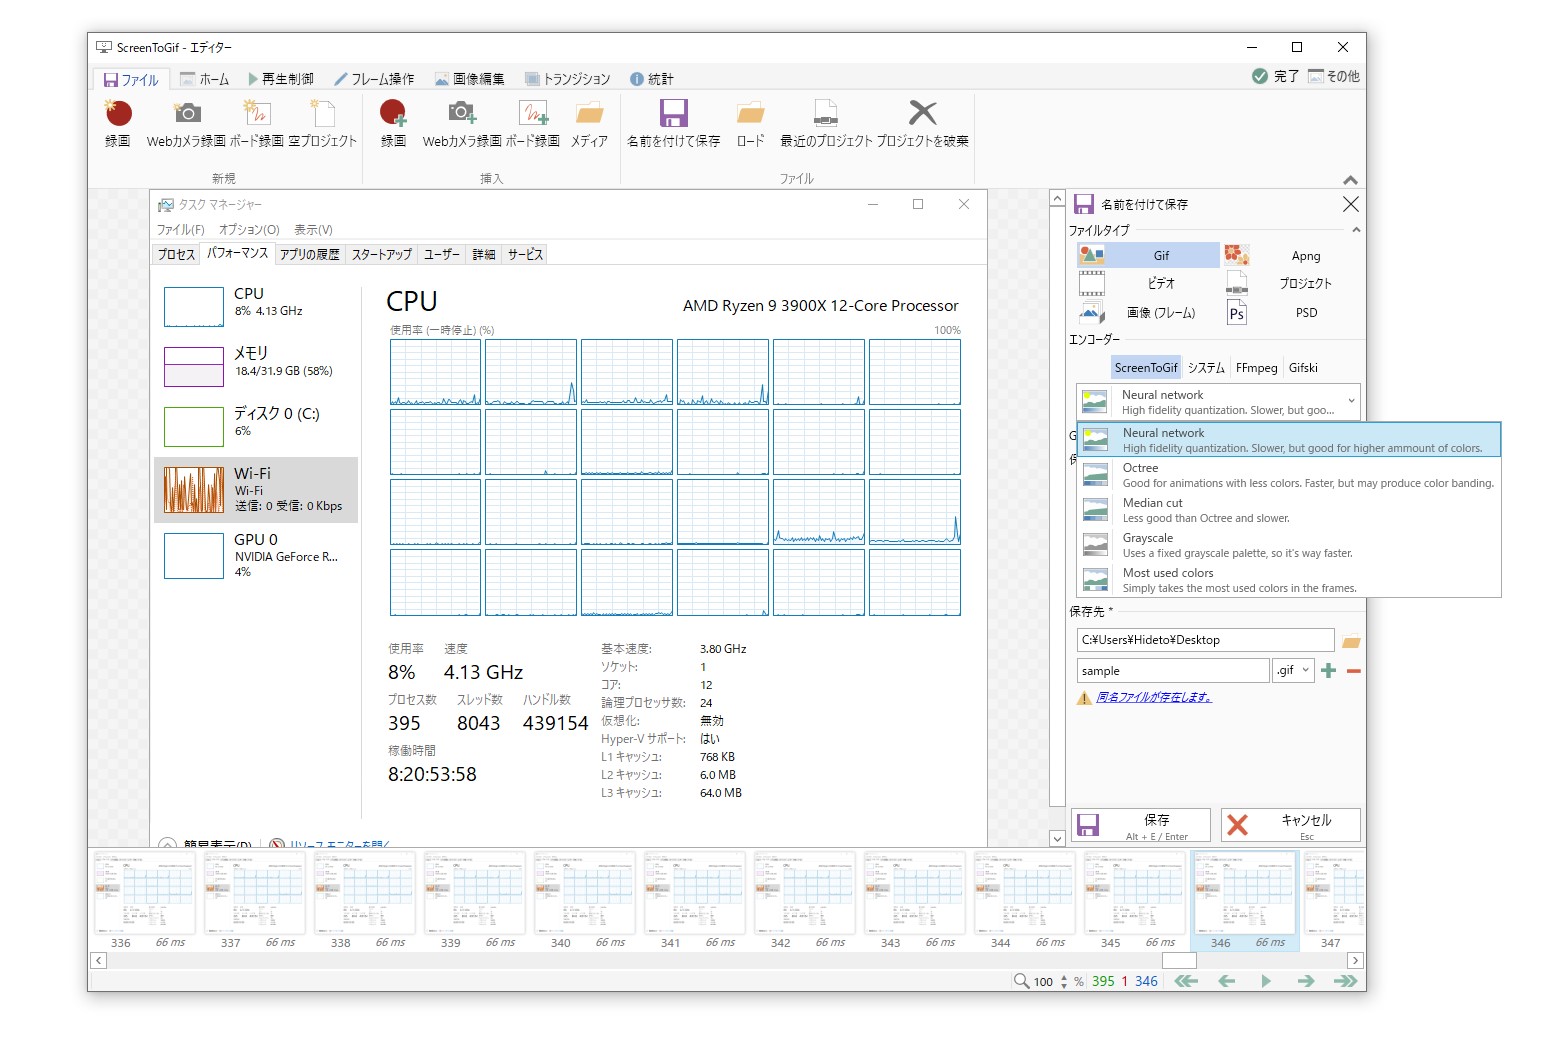Load a project with the ロード icon

coord(750,123)
